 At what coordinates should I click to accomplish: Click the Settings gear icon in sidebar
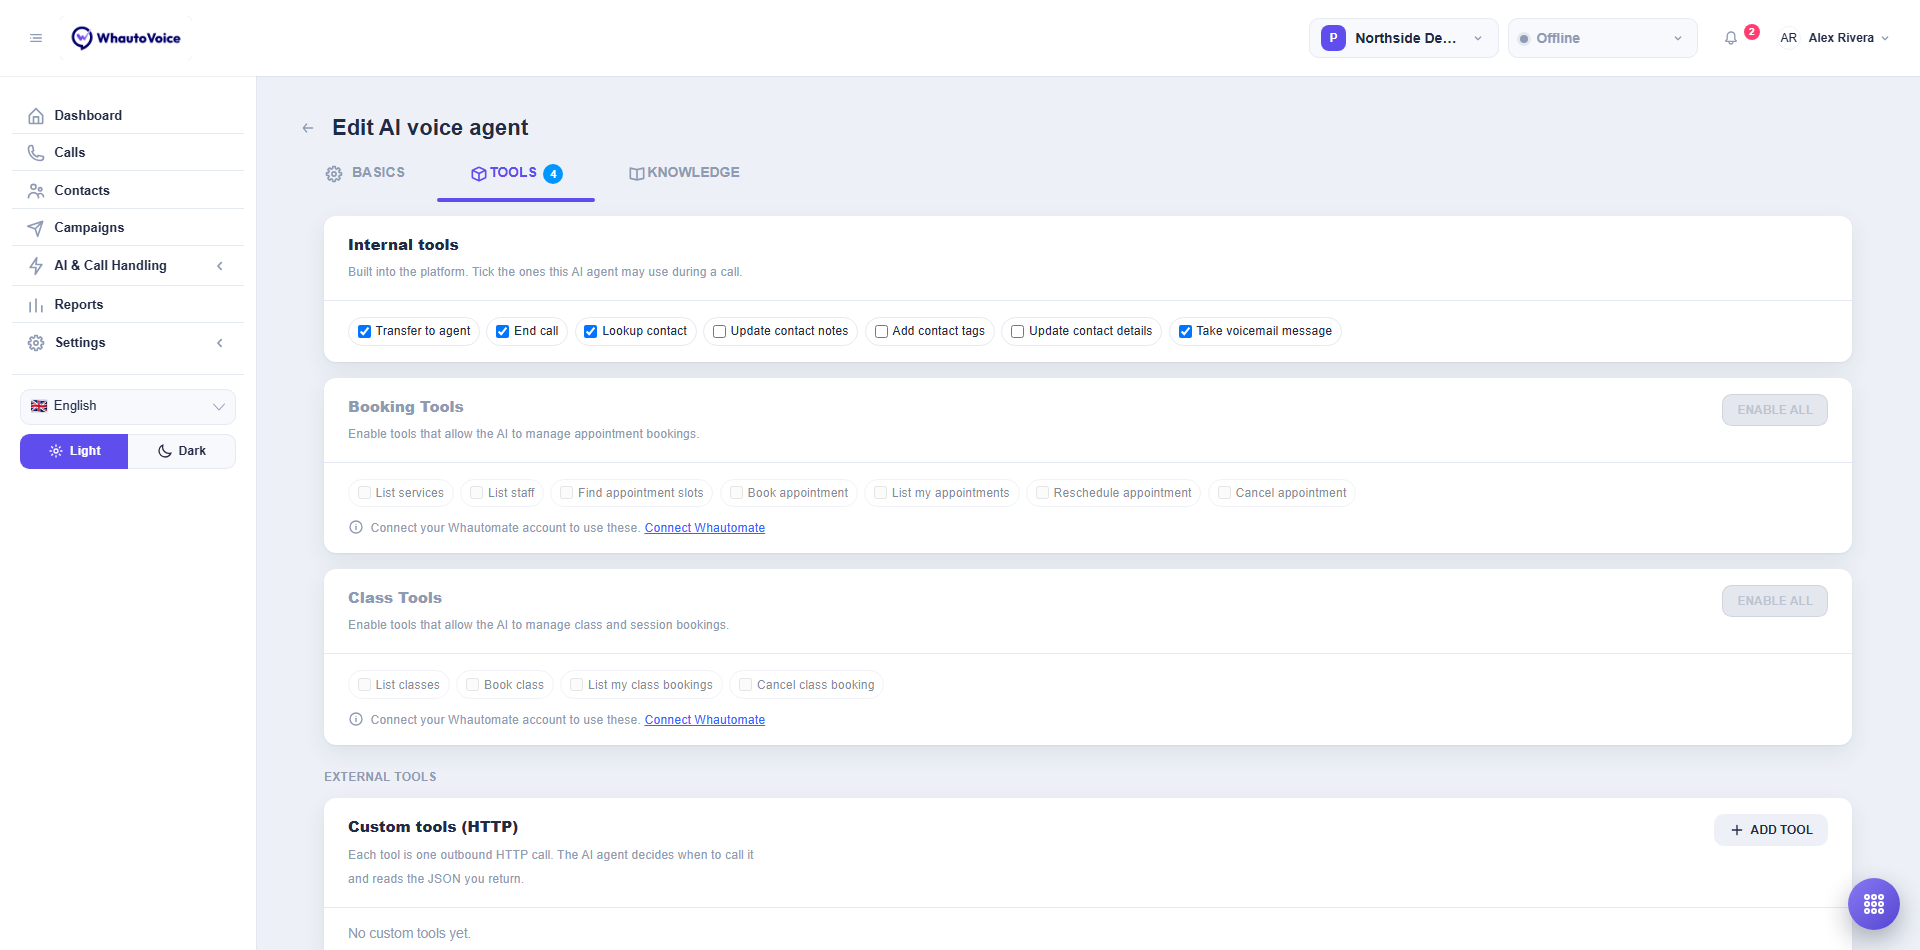pos(36,343)
